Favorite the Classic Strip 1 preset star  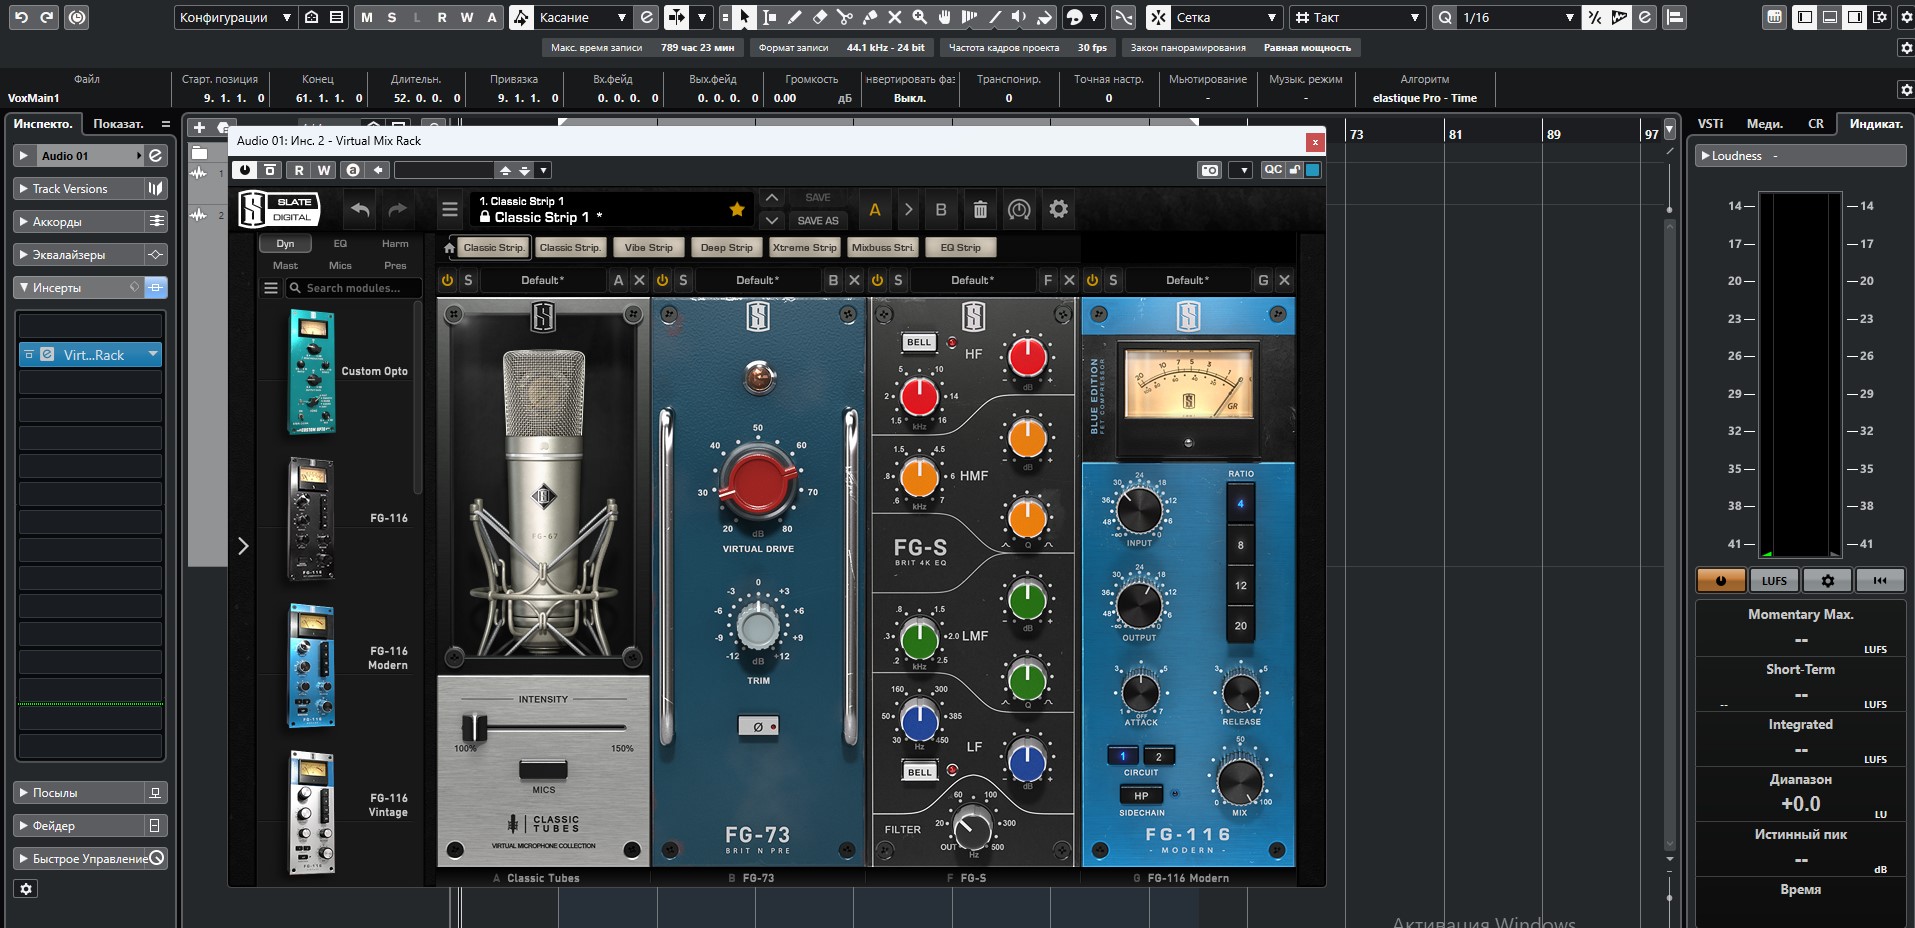737,209
